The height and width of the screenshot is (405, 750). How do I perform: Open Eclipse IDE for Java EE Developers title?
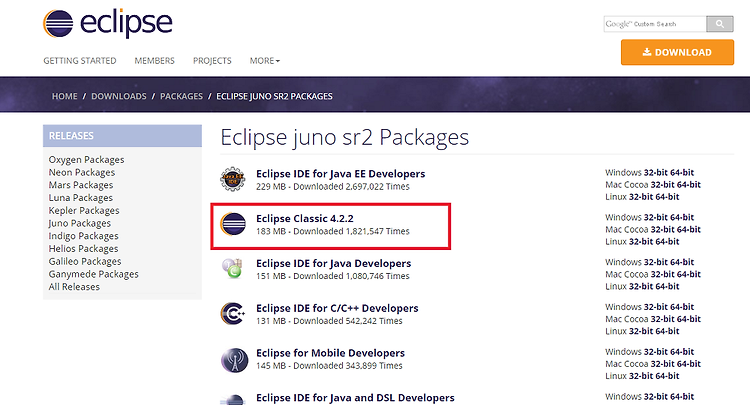pos(341,174)
